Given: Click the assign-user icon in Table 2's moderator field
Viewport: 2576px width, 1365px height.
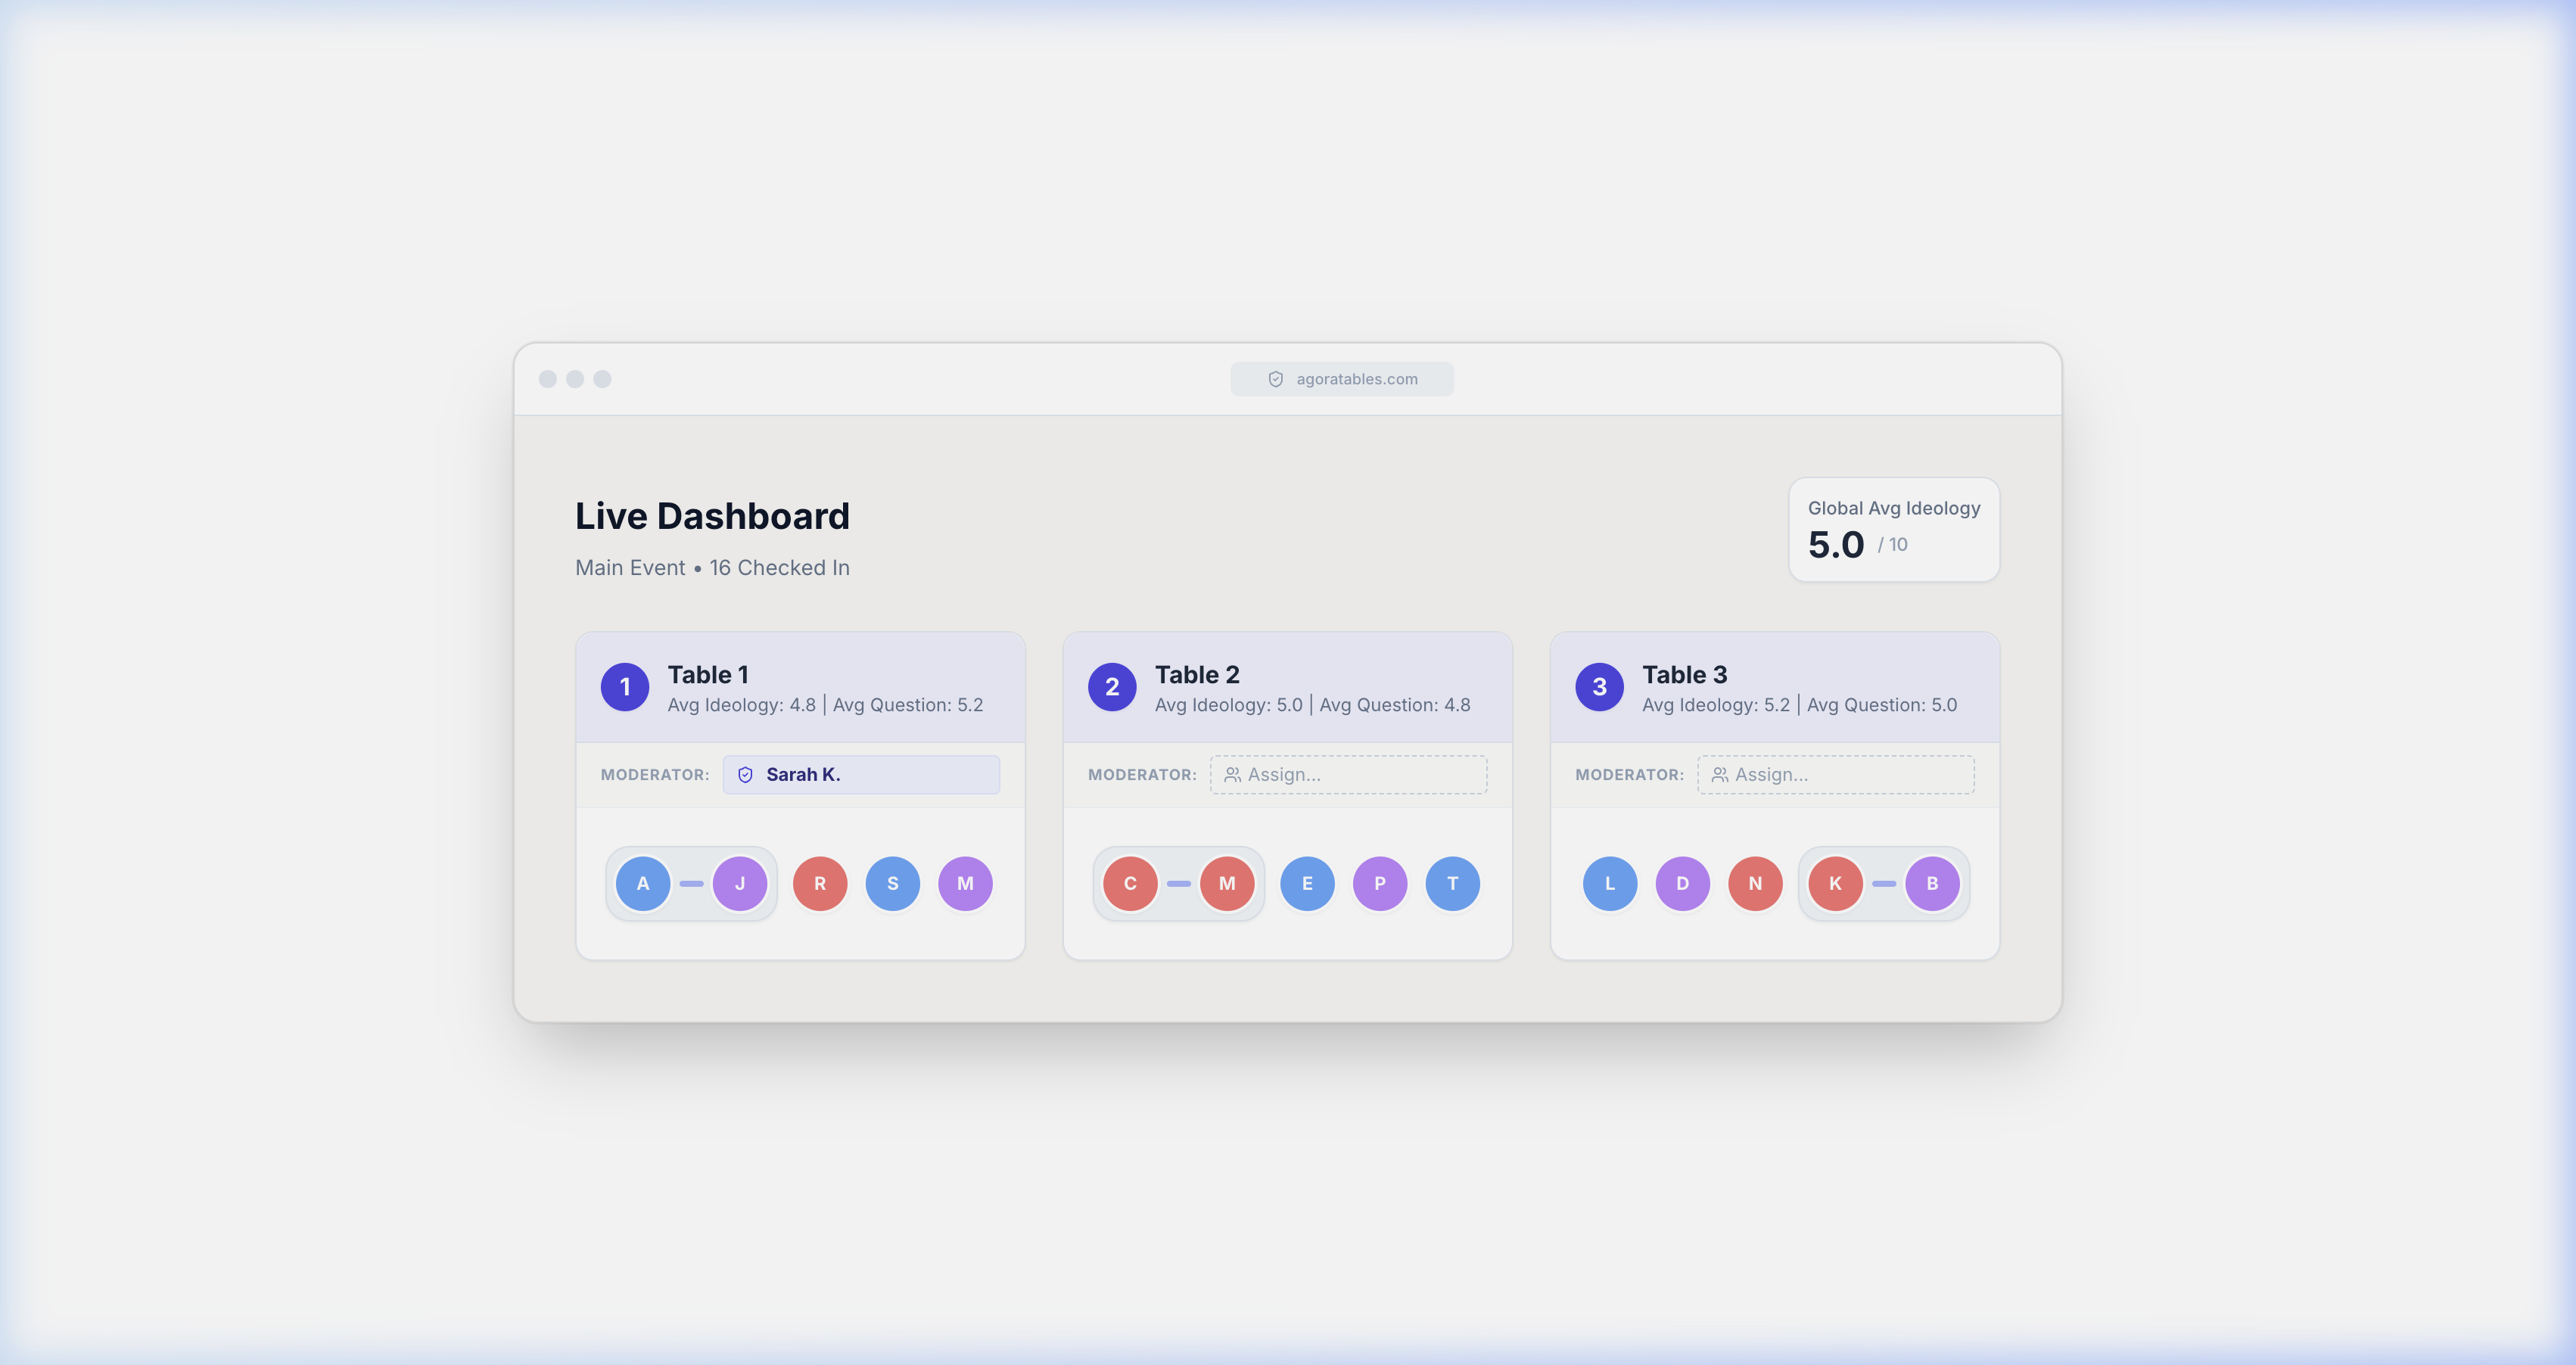Looking at the screenshot, I should coord(1231,774).
